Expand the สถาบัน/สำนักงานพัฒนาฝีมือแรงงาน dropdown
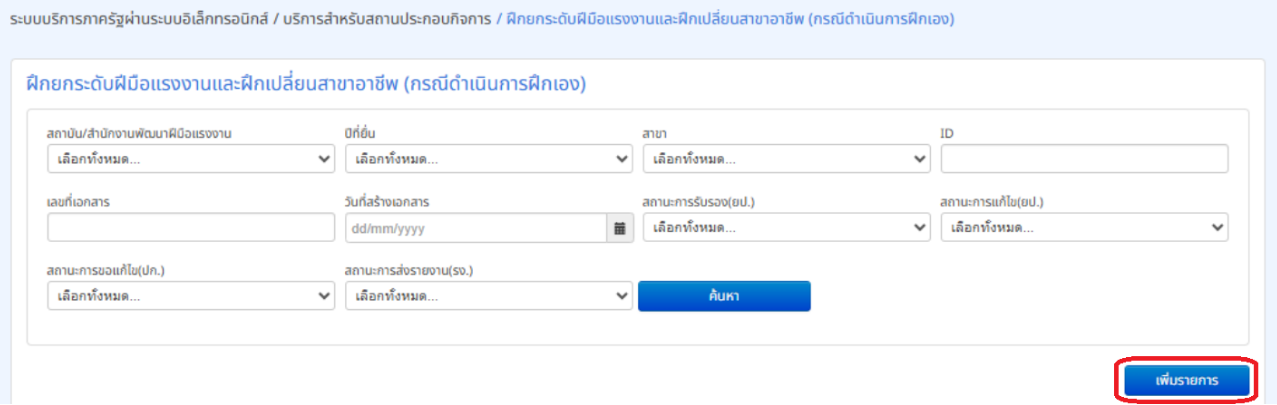The width and height of the screenshot is (1277, 405). 190,158
